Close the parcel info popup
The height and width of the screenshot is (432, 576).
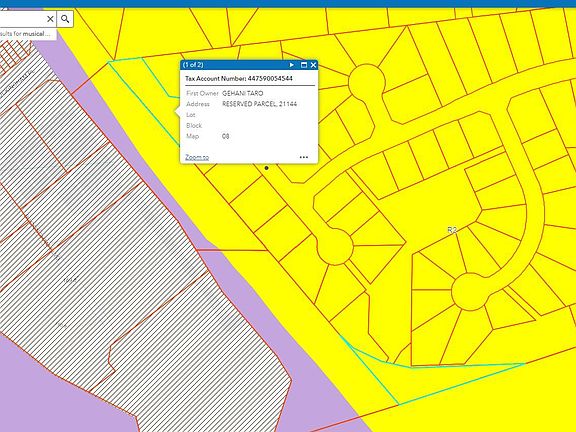pyautogui.click(x=313, y=65)
